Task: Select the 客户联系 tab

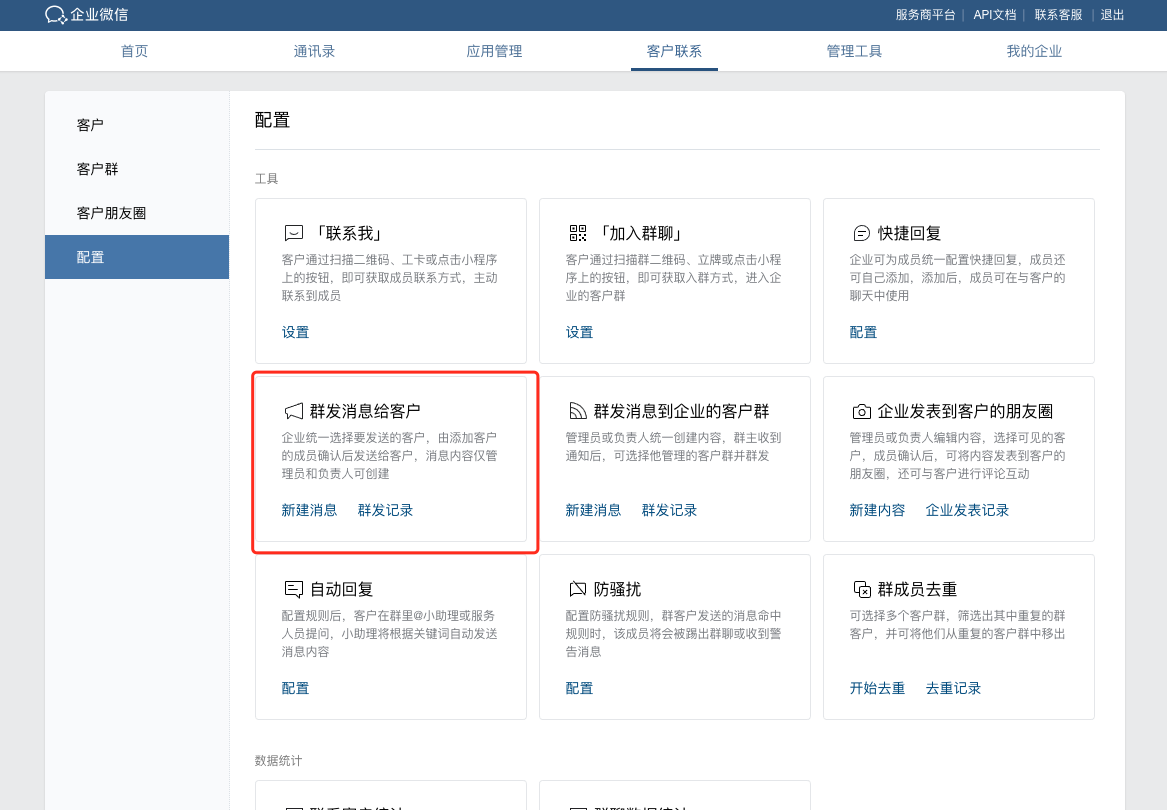Action: click(674, 51)
